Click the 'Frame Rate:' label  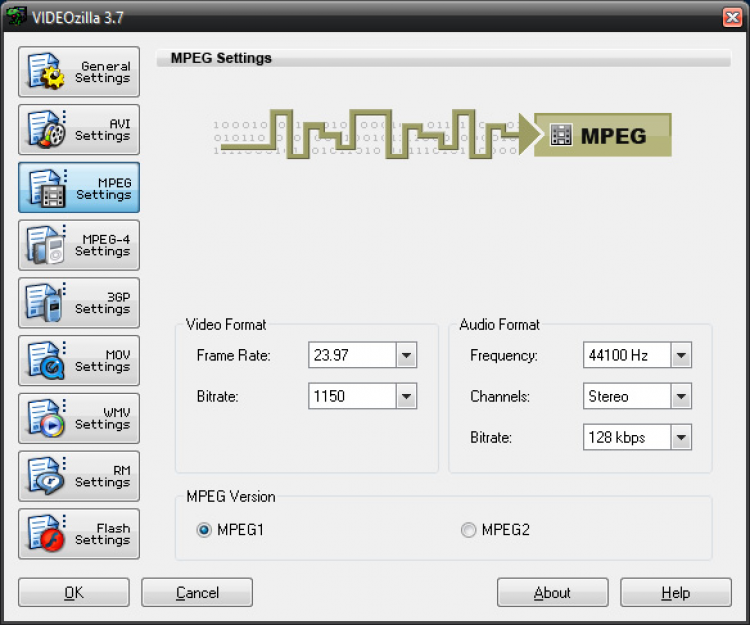click(233, 355)
